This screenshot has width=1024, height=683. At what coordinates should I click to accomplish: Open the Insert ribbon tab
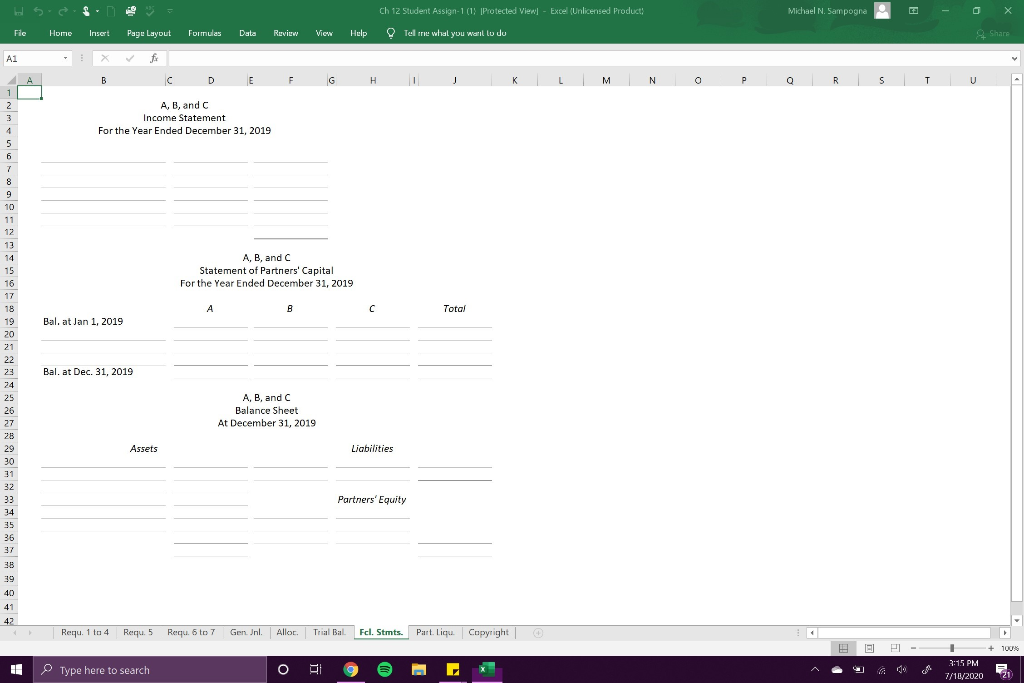tap(99, 33)
